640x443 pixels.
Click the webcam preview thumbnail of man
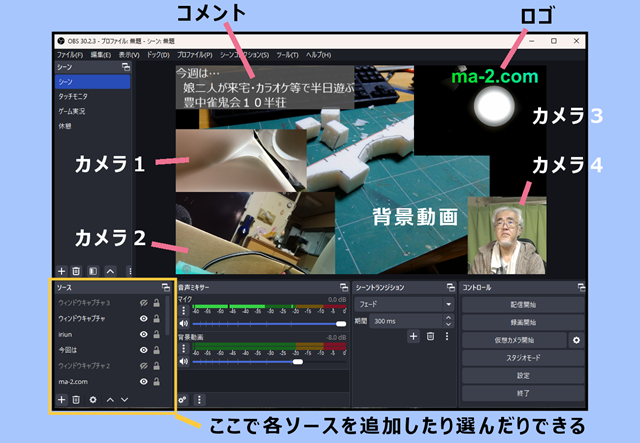coord(507,236)
